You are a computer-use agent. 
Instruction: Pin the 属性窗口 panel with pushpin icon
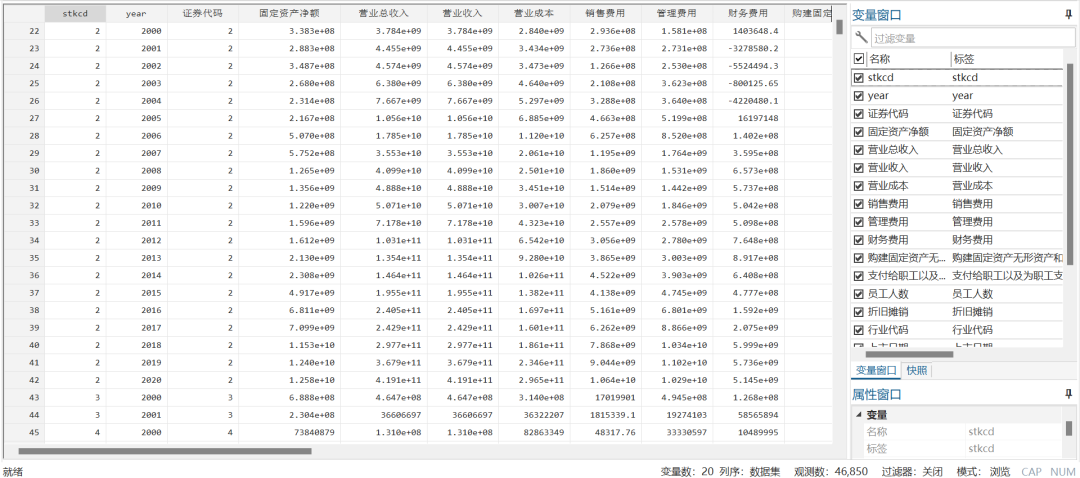pos(1068,394)
